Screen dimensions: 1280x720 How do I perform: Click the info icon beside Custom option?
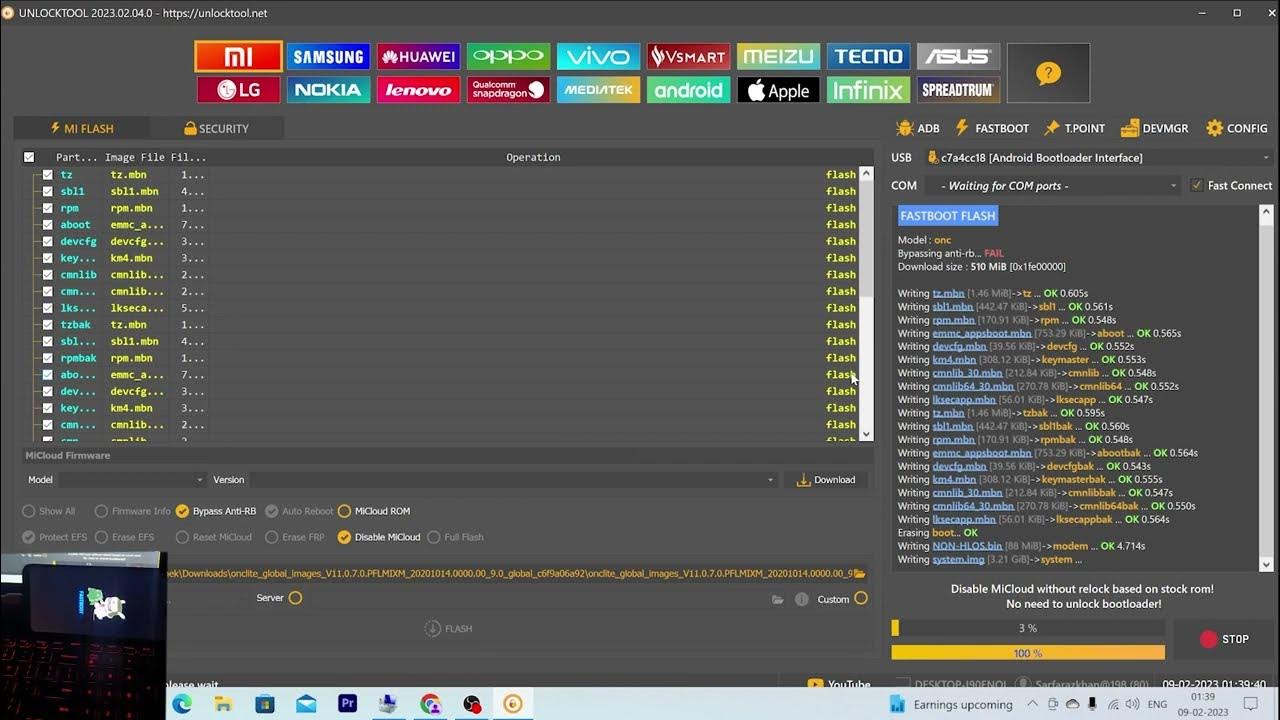[801, 599]
